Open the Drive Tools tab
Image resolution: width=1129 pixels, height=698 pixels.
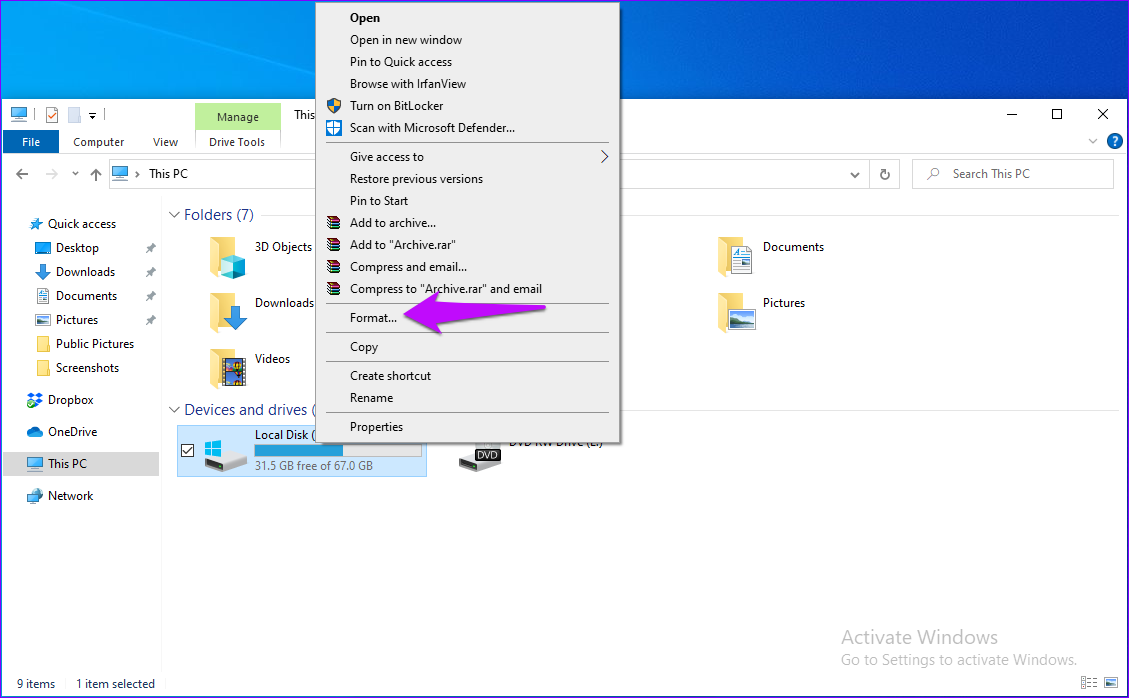click(237, 142)
